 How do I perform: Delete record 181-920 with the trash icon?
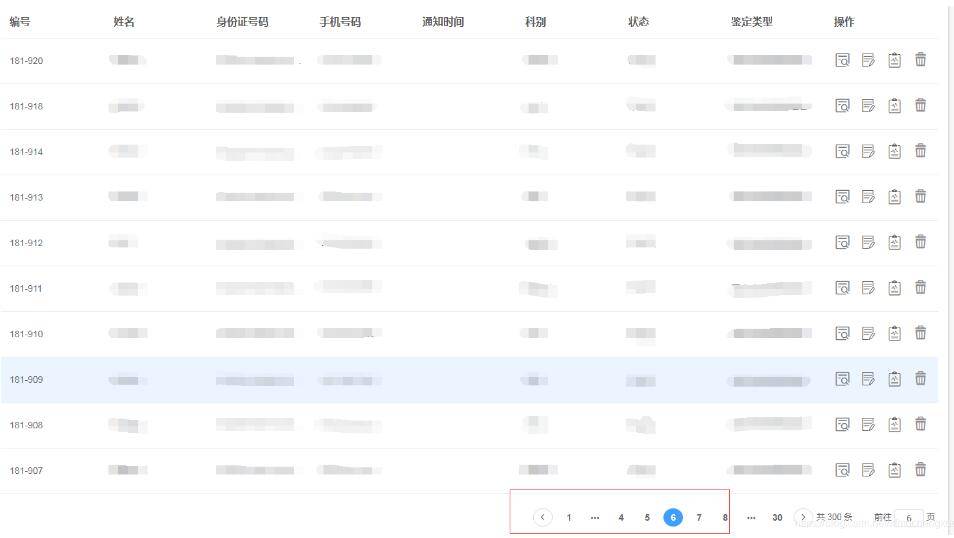921,60
